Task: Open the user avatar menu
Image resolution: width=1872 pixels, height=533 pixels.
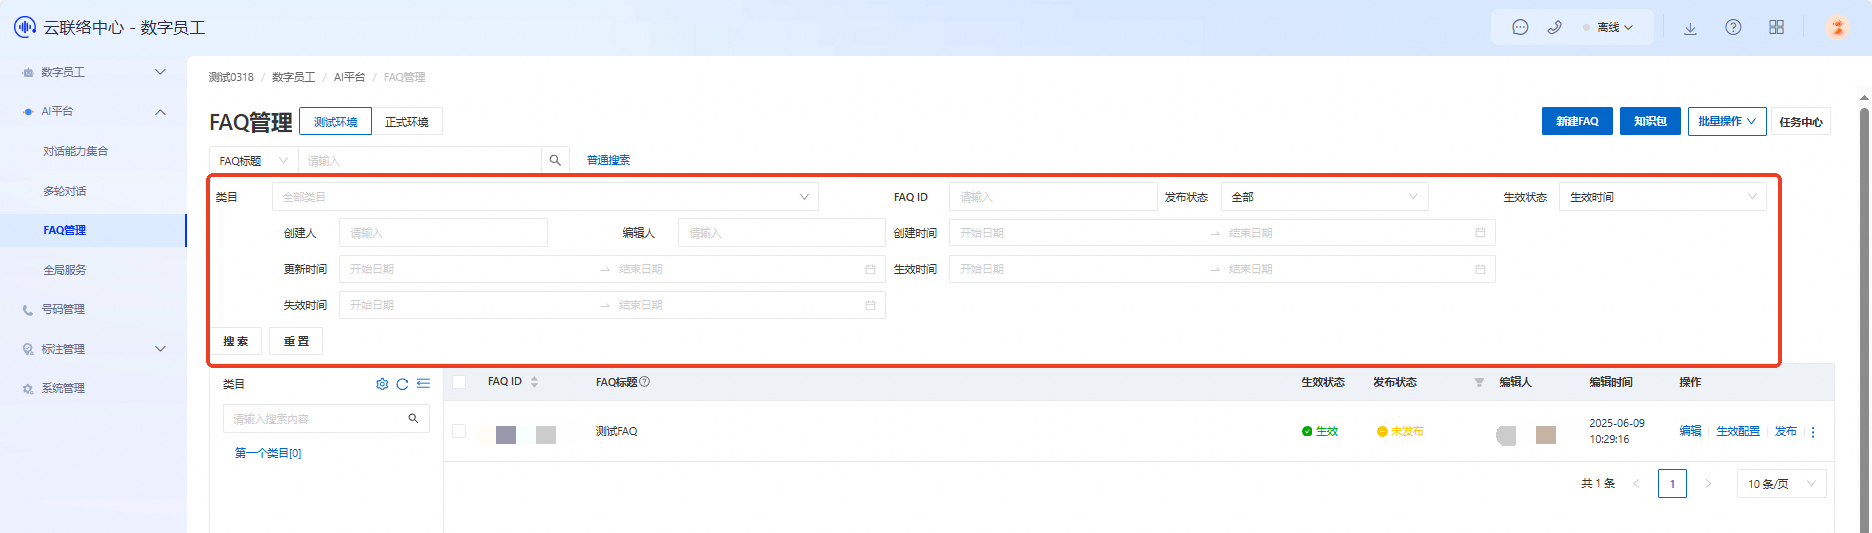Action: point(1837,27)
